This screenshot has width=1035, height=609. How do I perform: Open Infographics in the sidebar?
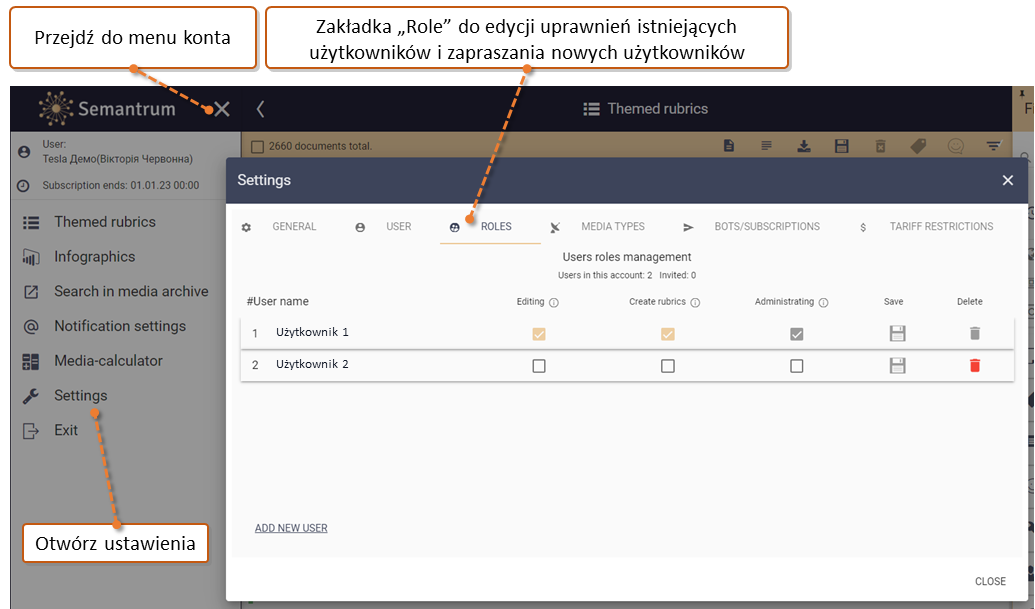(x=94, y=257)
